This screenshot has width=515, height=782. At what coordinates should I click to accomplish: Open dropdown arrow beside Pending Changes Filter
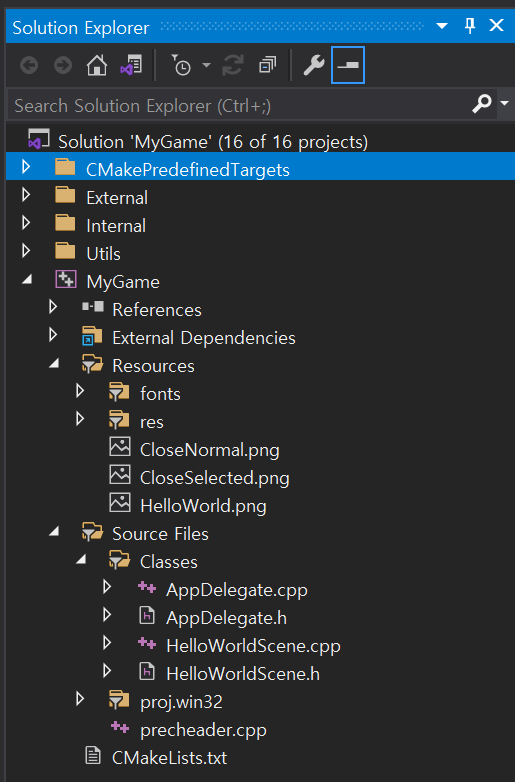pyautogui.click(x=206, y=65)
